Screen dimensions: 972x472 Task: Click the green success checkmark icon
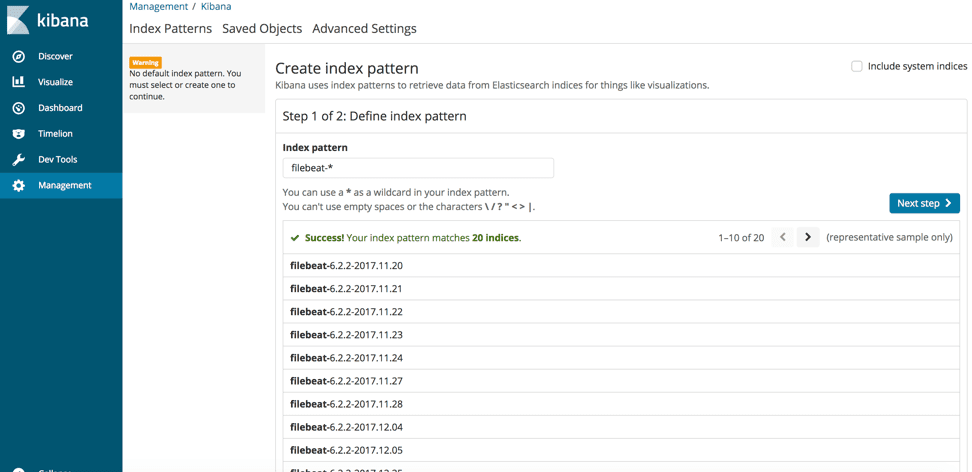295,238
